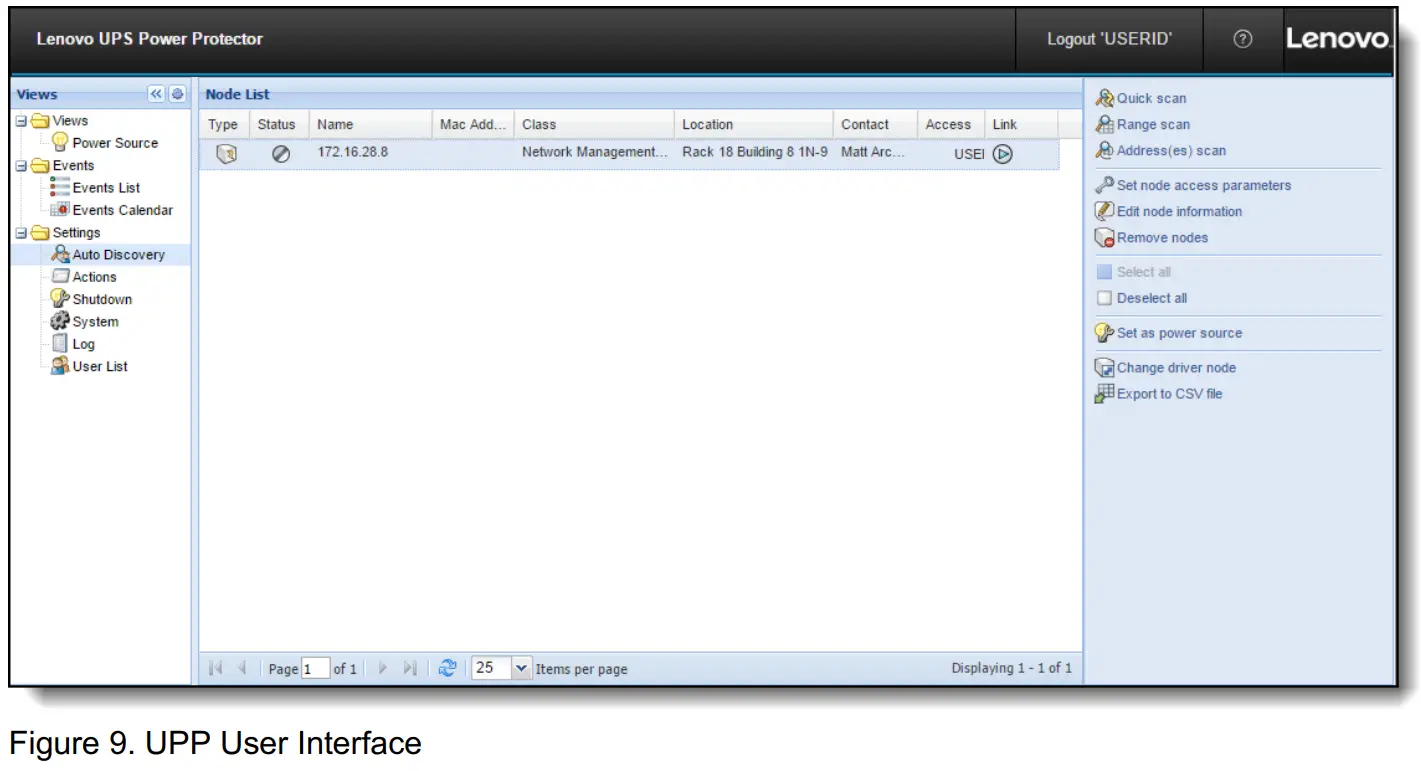Click the status icon for node 172.16.28.8

tap(281, 154)
